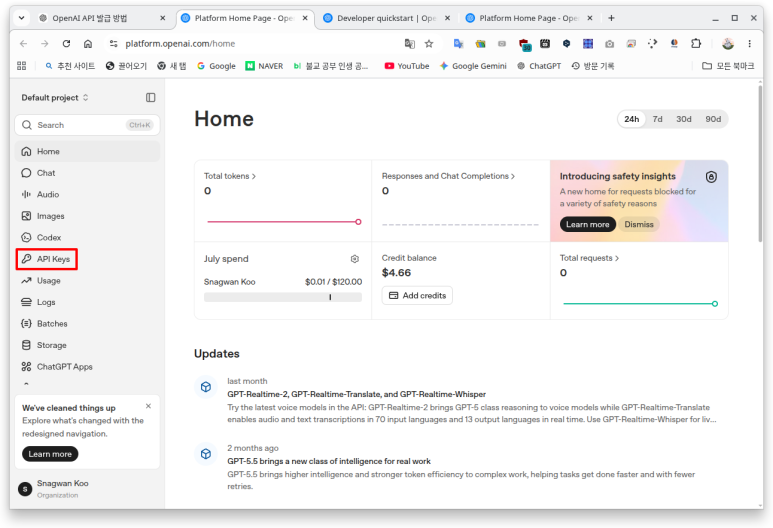Collapse the sidebar with panel toggle icon
Viewport: 773px width, 528px height.
[150, 98]
